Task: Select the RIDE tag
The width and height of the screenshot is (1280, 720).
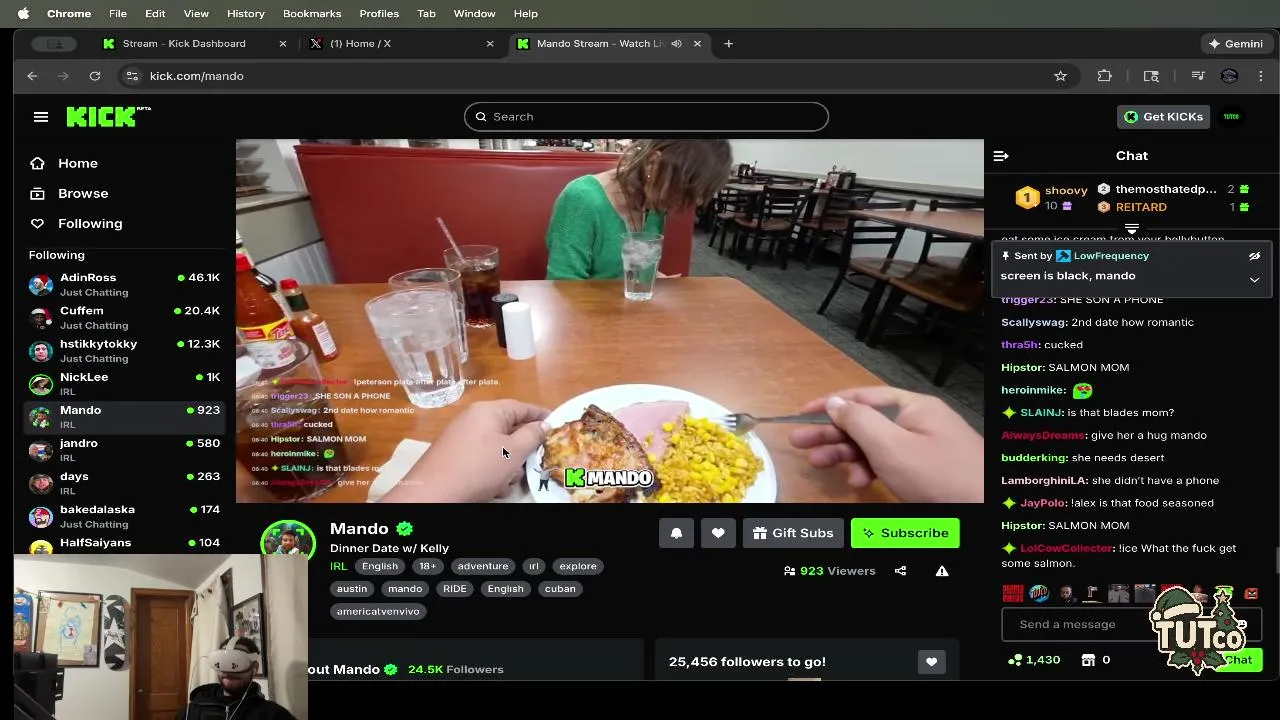Action: 455,589
